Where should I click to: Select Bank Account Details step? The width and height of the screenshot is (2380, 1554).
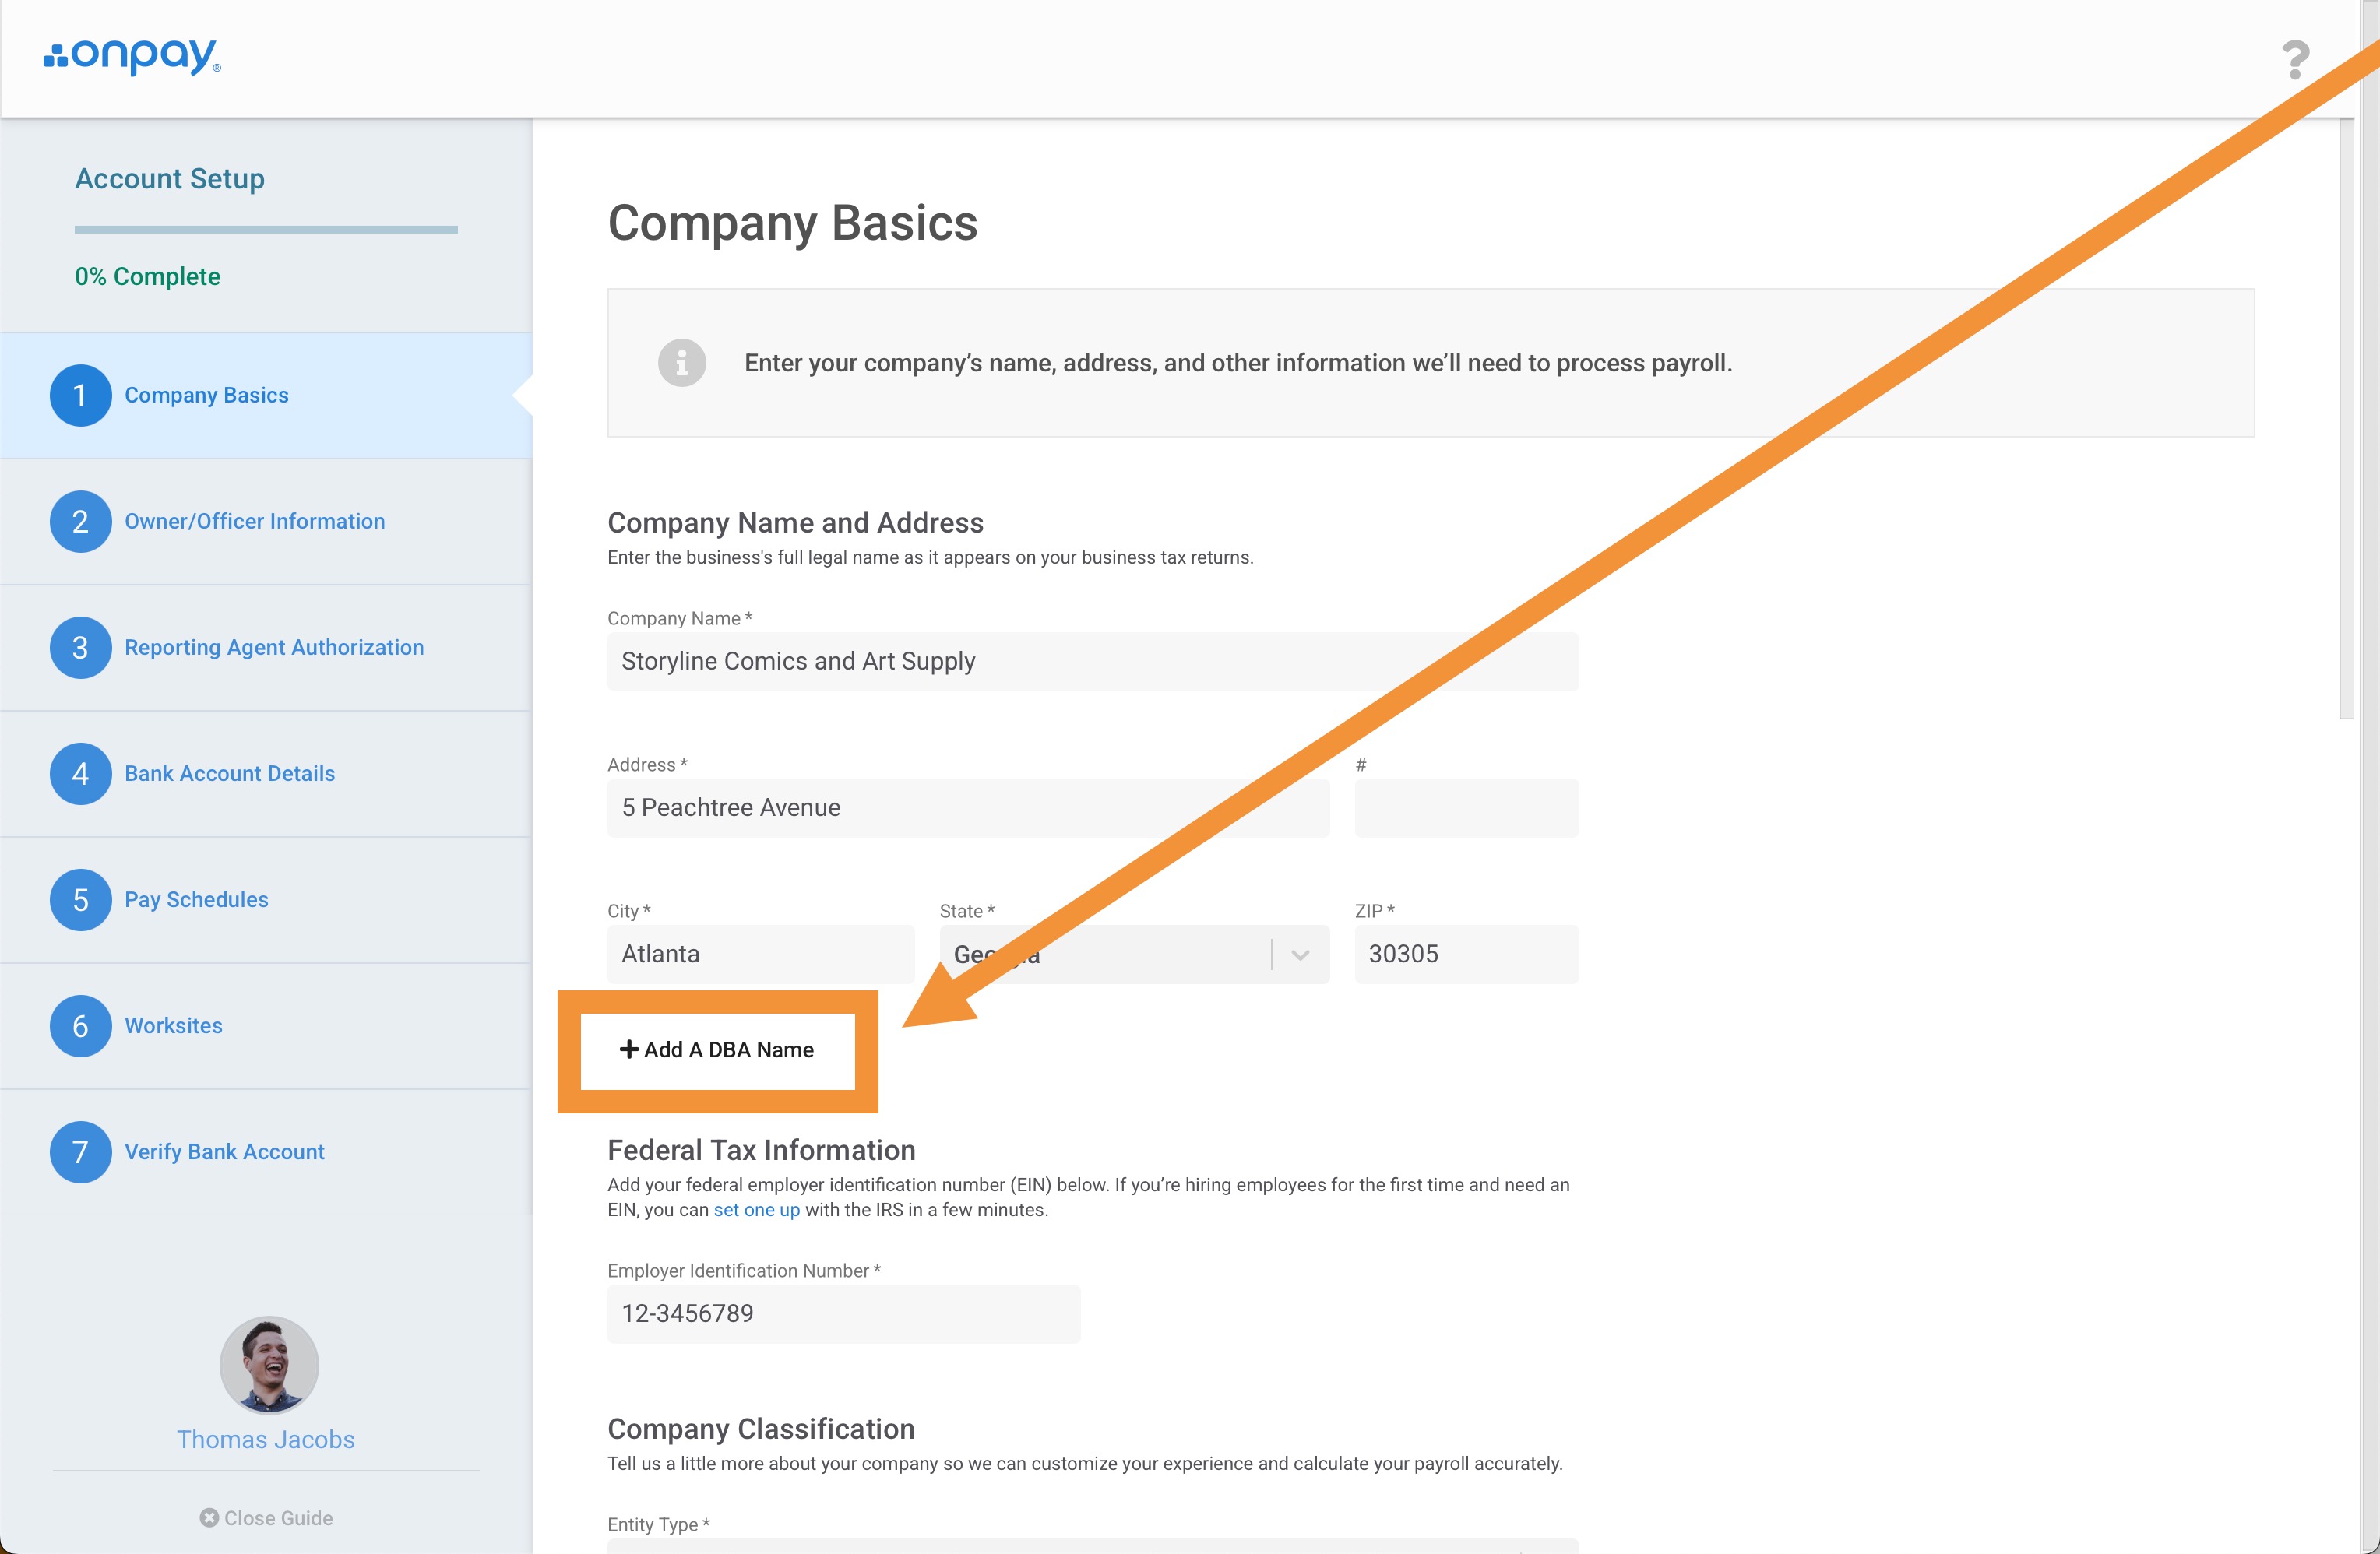pos(229,774)
